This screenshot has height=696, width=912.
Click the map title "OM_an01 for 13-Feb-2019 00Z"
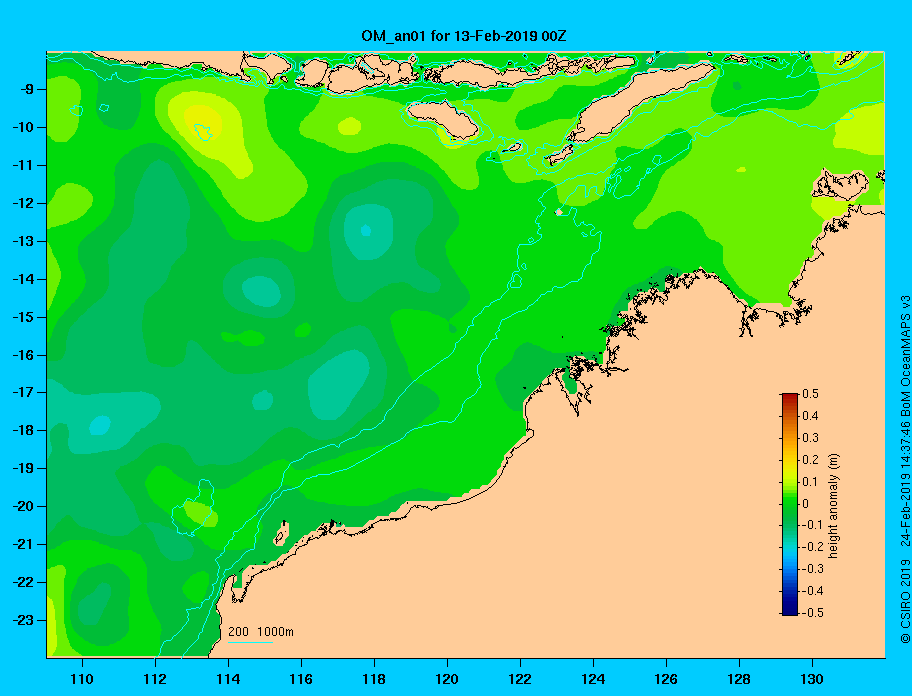pos(464,36)
